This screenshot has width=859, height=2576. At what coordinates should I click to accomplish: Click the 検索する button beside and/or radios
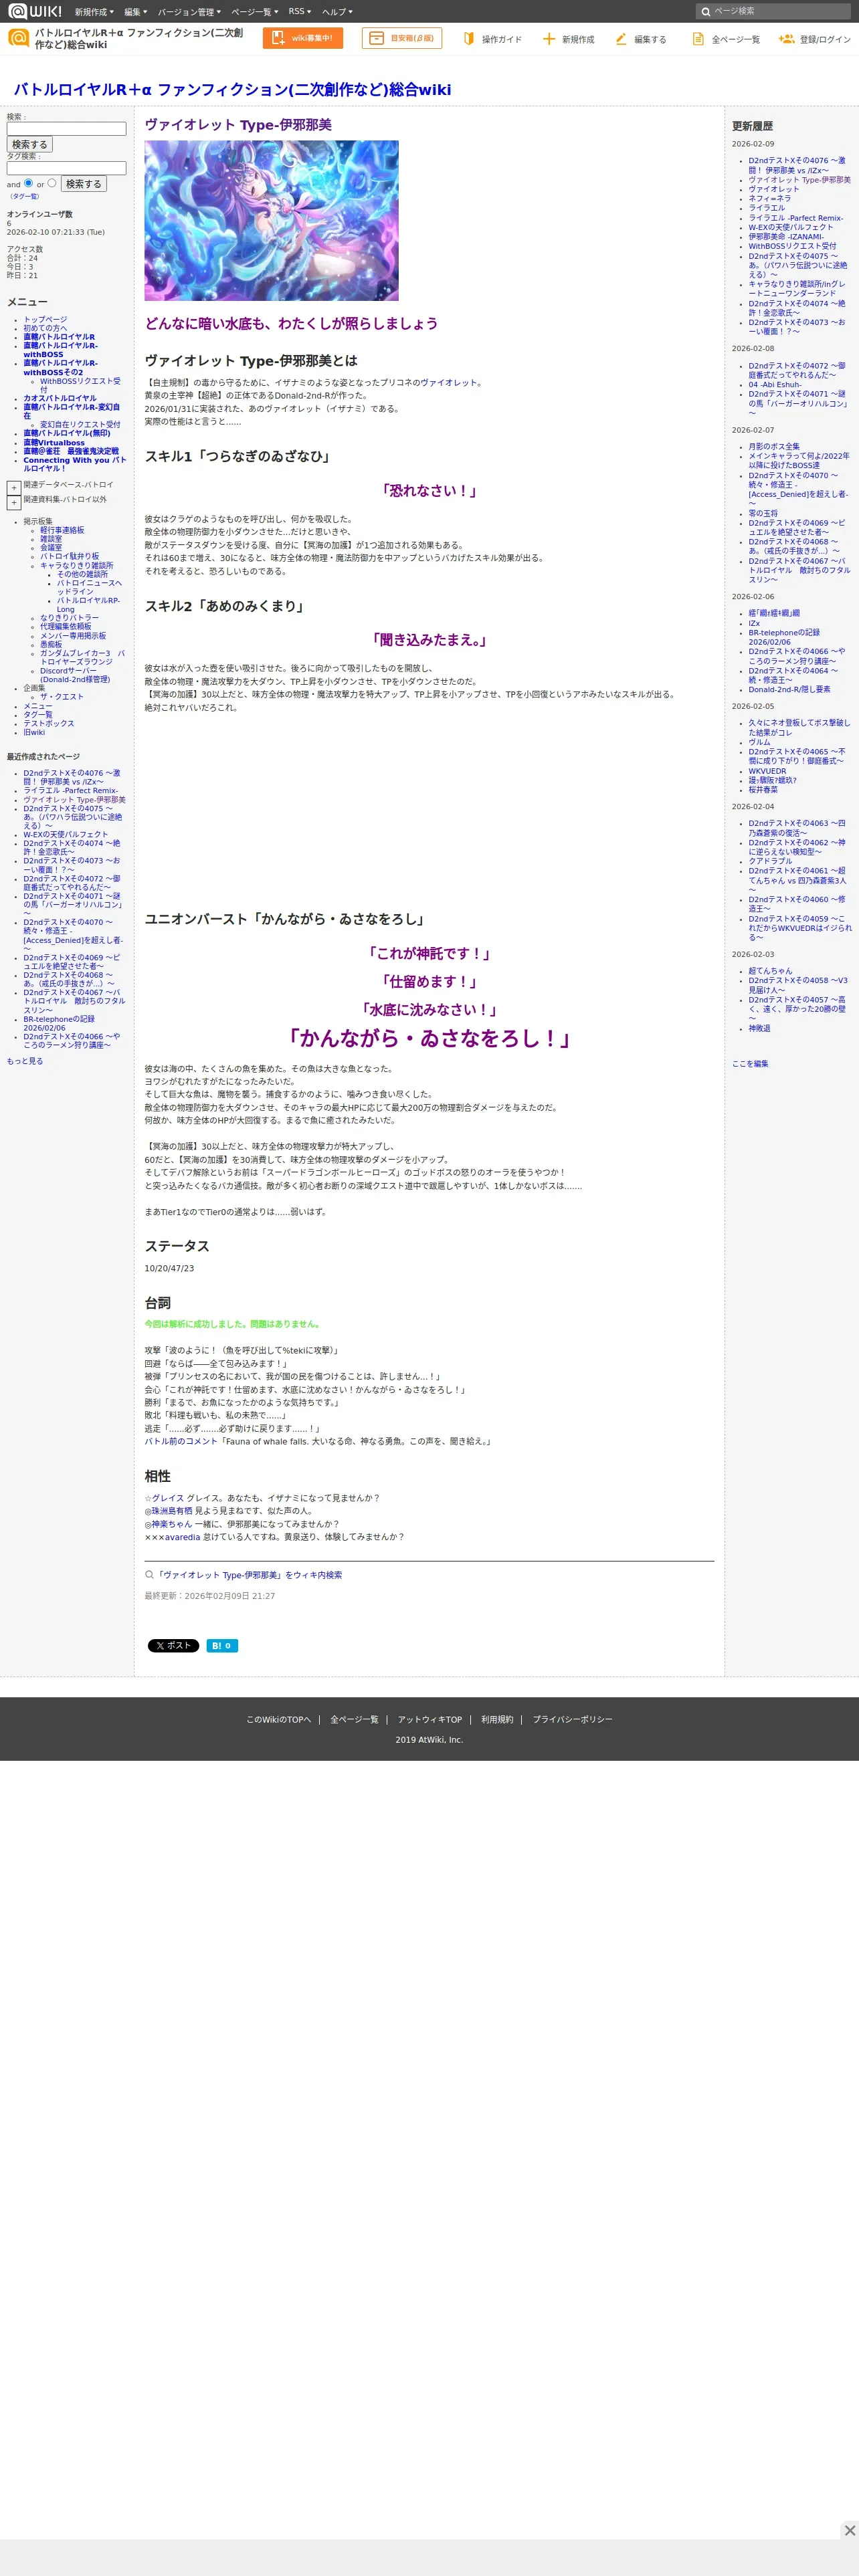[x=84, y=184]
